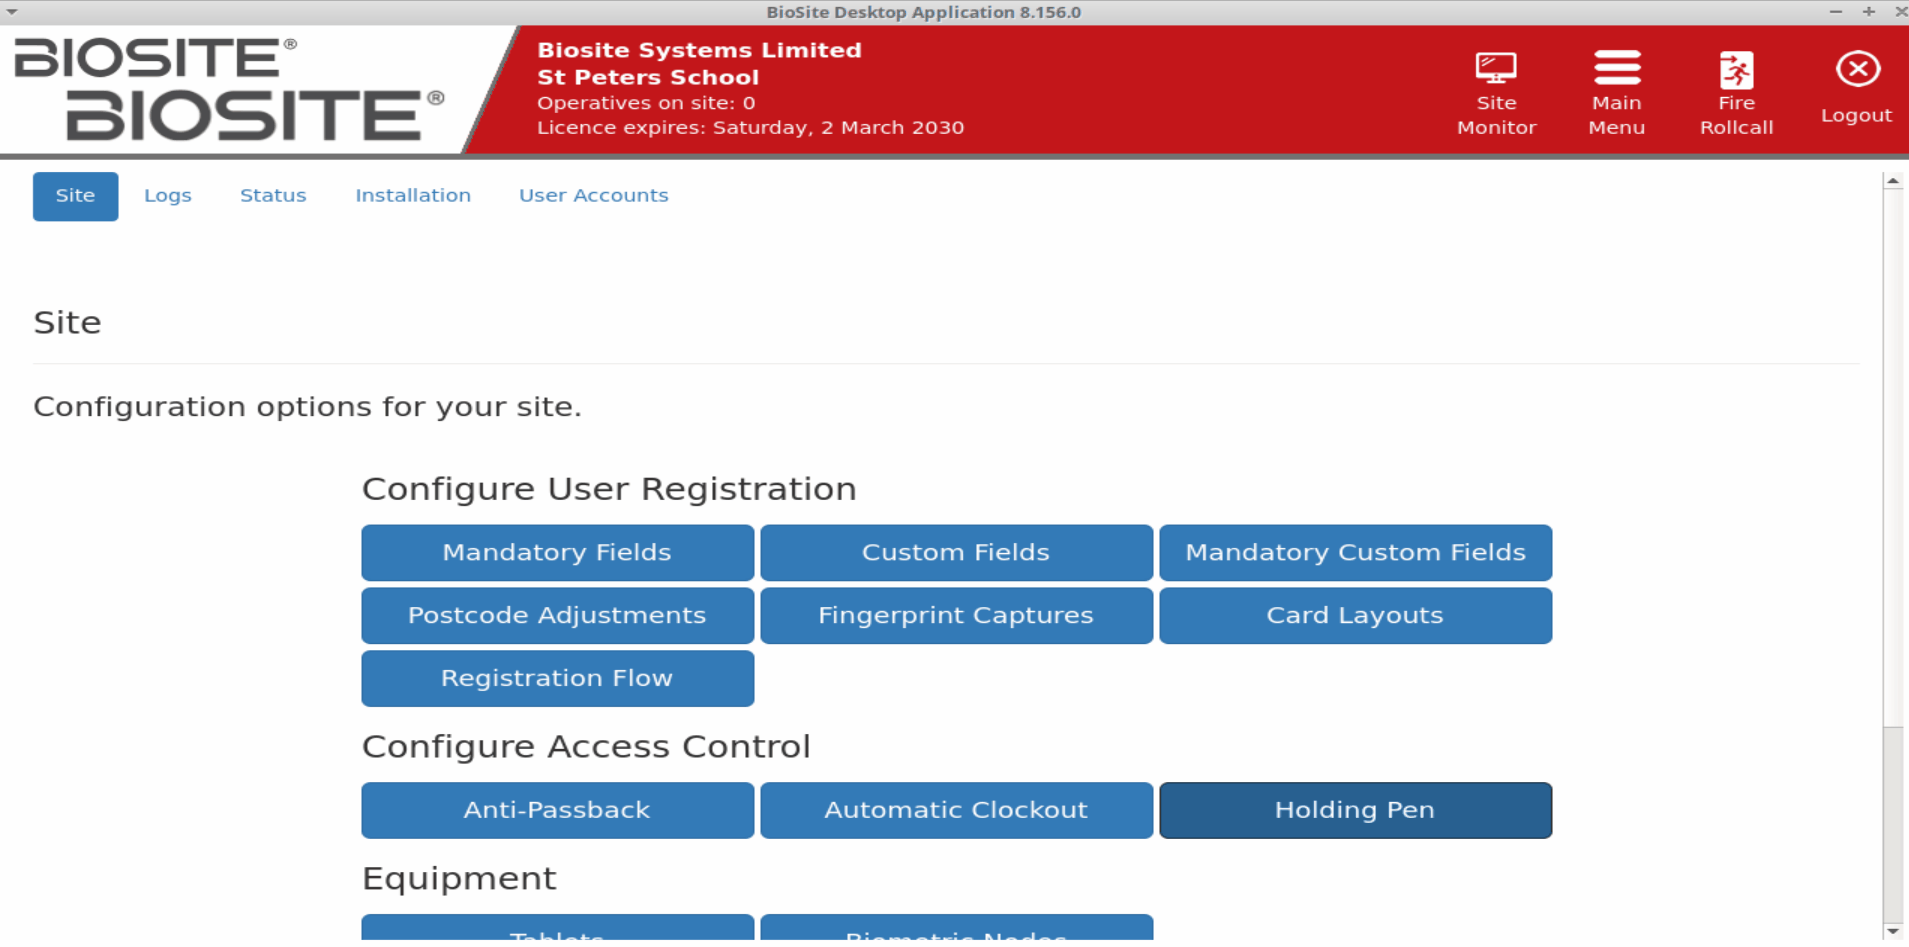This screenshot has width=1909, height=947.
Task: Open the Installation tab
Action: (x=413, y=196)
